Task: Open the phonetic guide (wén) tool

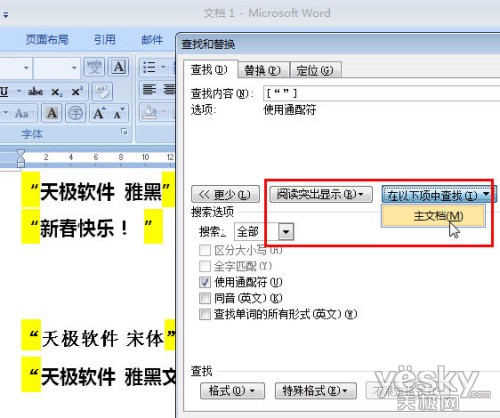Action: tap(94, 68)
